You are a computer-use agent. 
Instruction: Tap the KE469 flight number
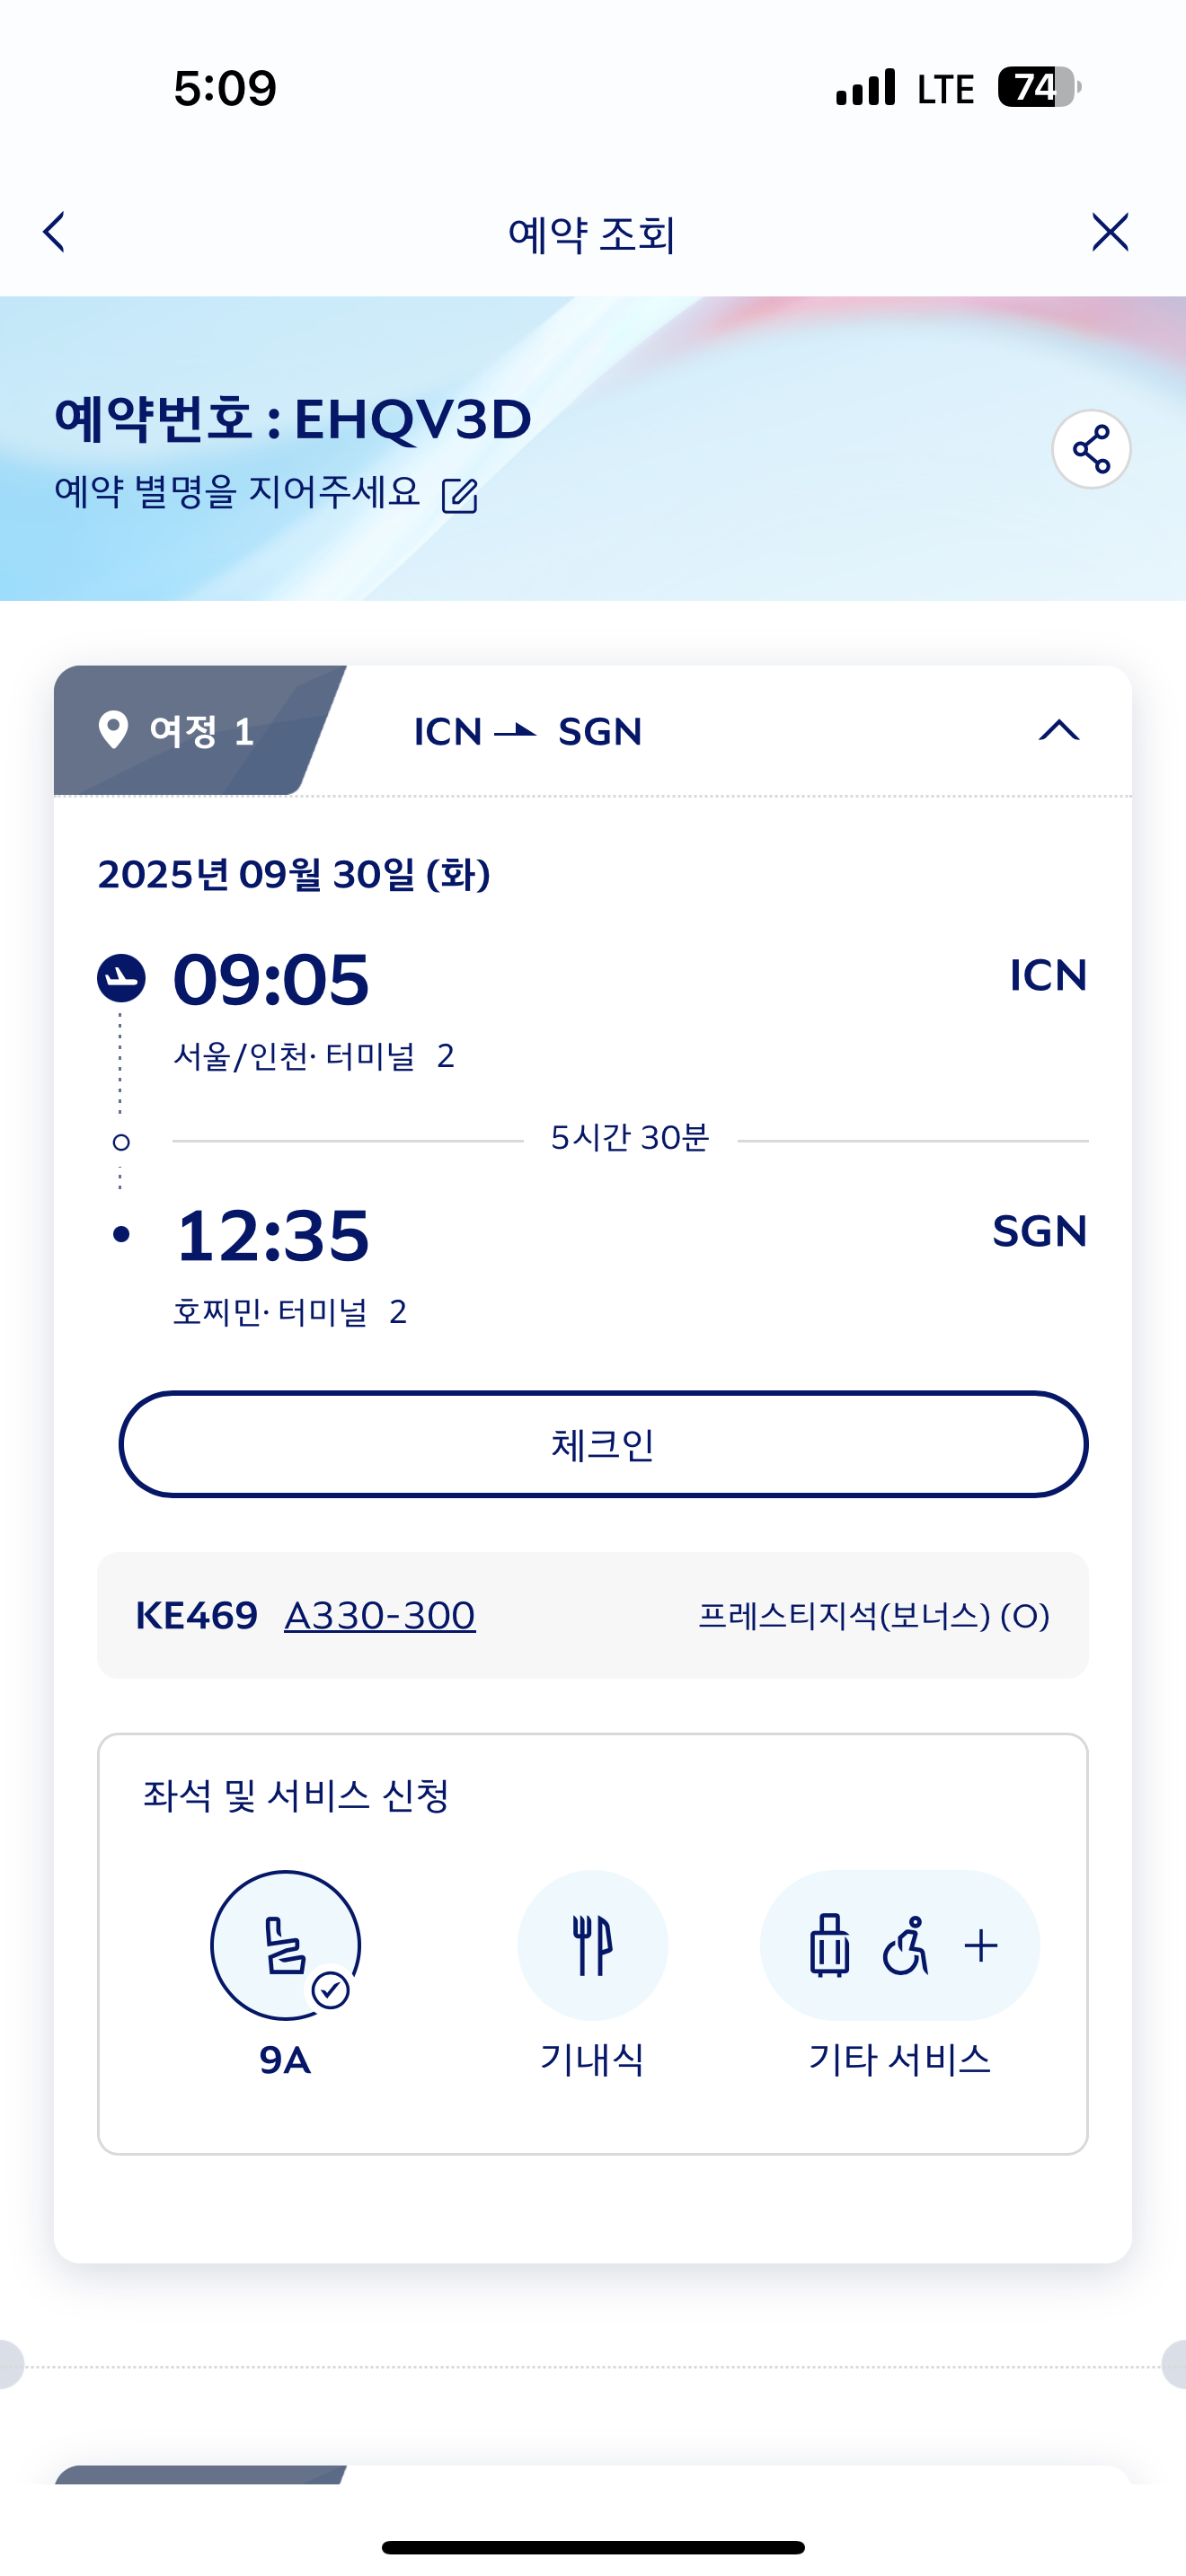pyautogui.click(x=196, y=1615)
